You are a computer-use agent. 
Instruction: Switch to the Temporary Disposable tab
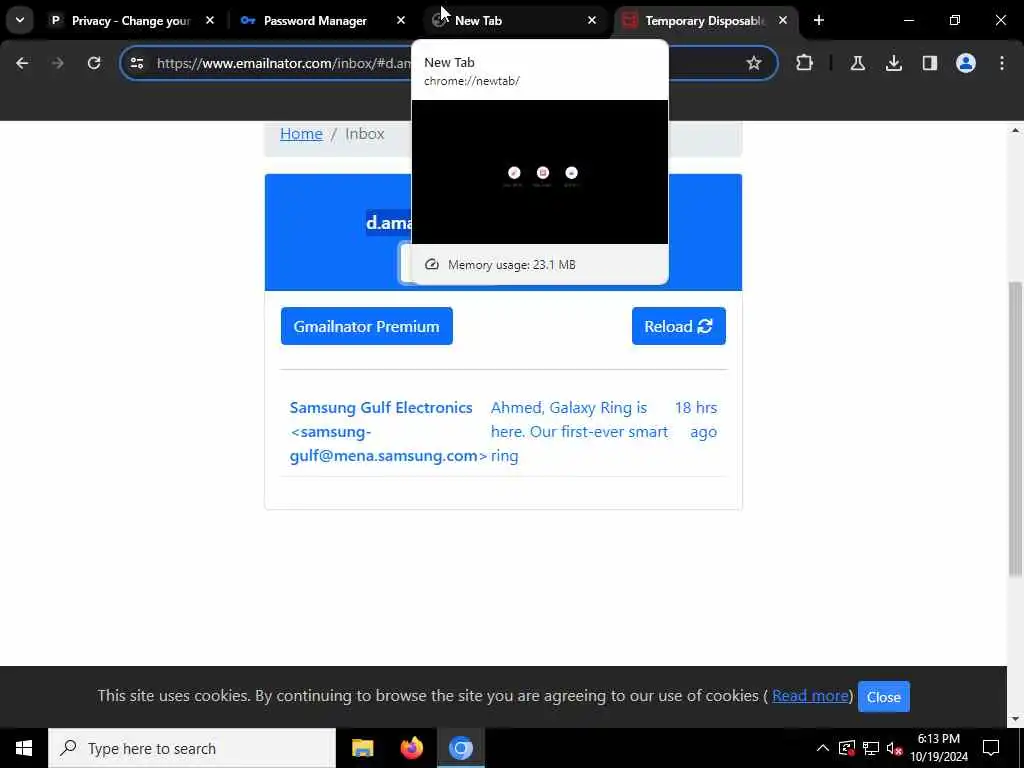(x=704, y=21)
